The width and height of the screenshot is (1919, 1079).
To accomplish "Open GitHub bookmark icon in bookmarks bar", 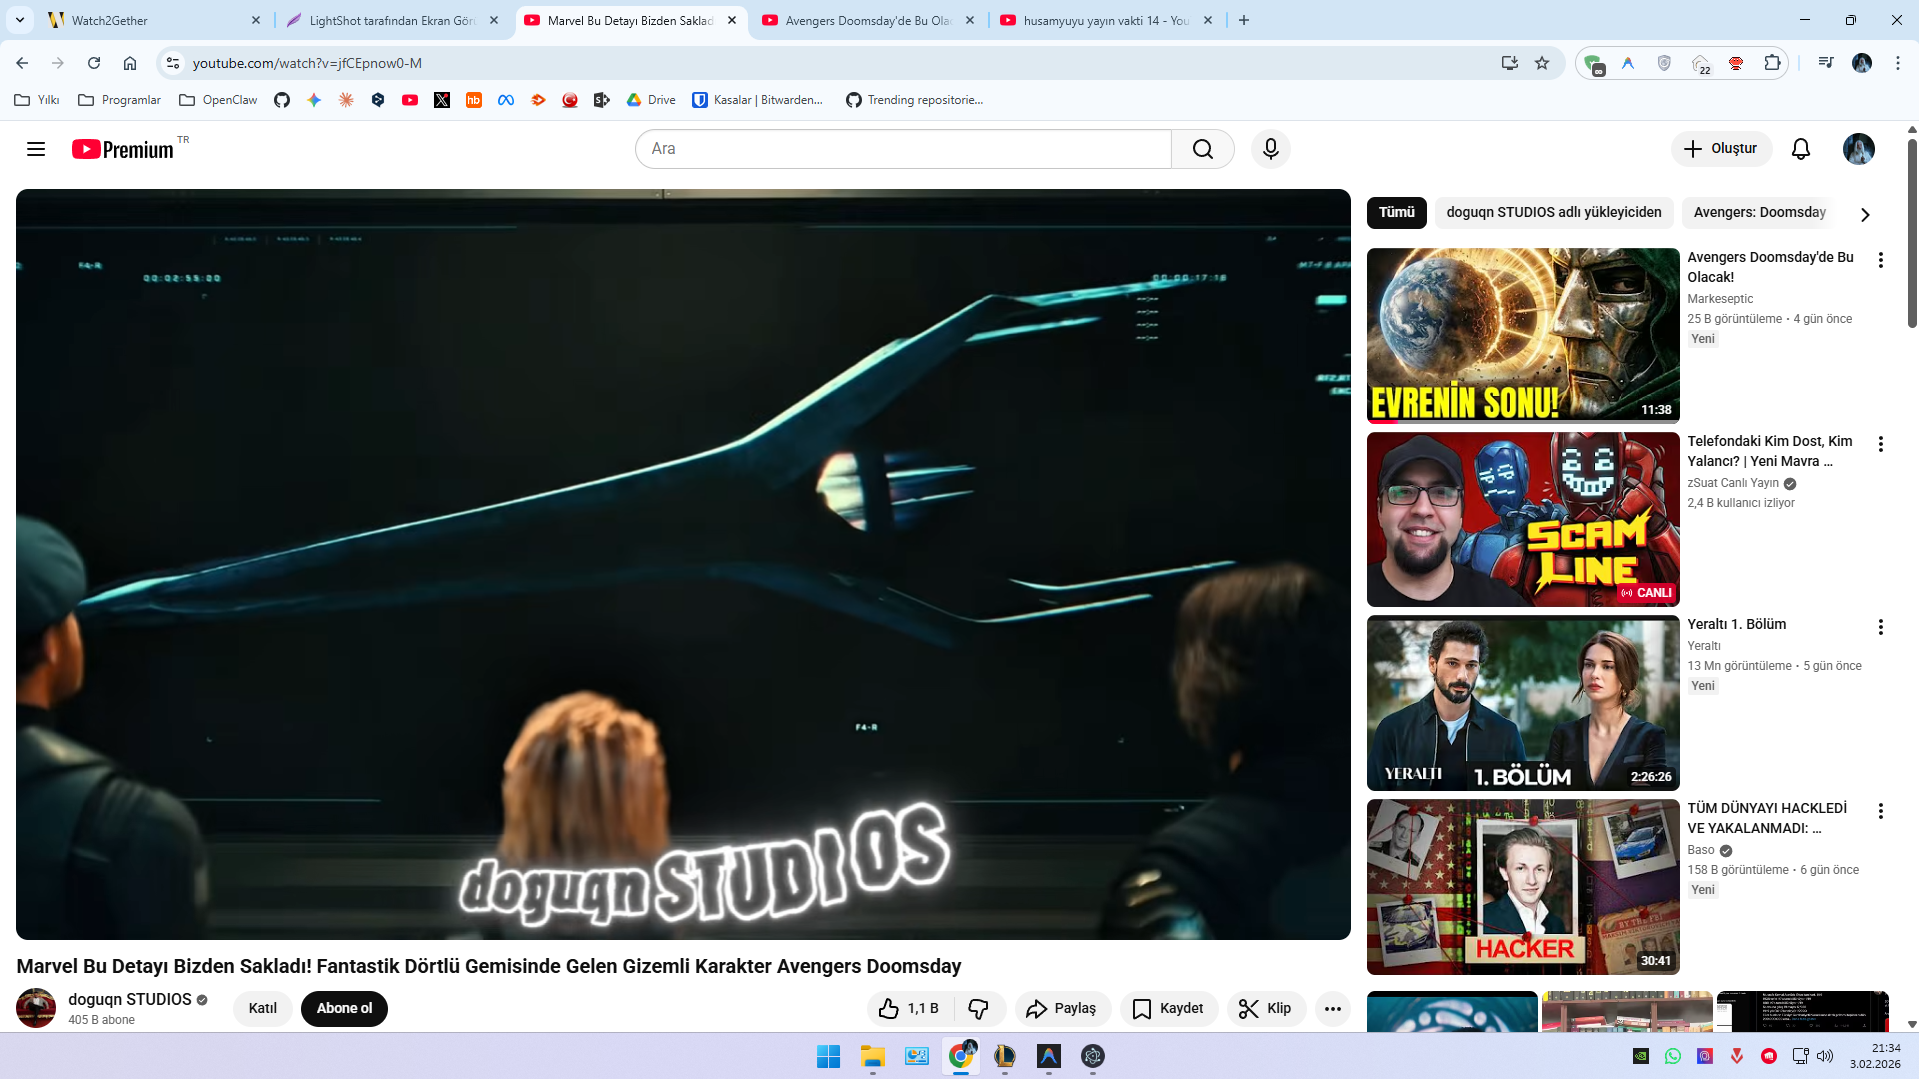I will (282, 100).
